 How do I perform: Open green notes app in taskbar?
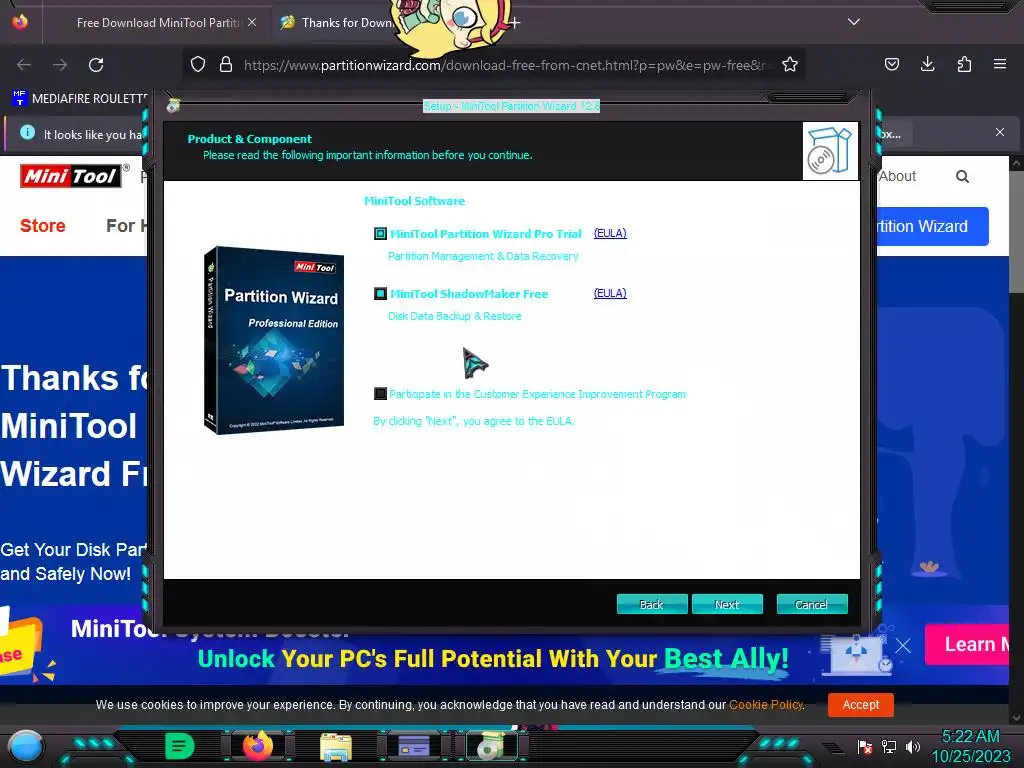179,746
